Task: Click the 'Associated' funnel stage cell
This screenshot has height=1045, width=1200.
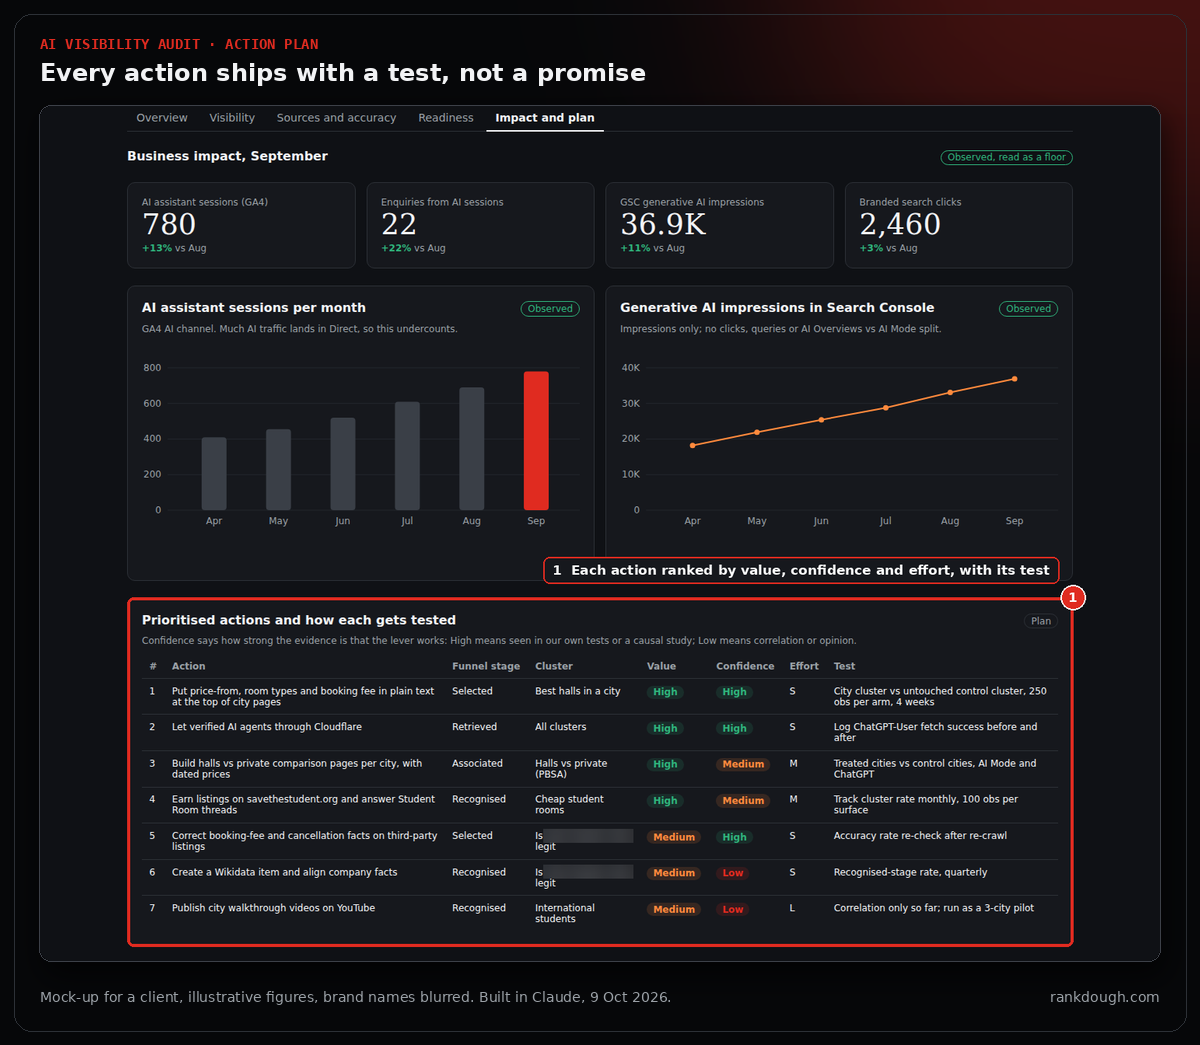Action: point(477,763)
